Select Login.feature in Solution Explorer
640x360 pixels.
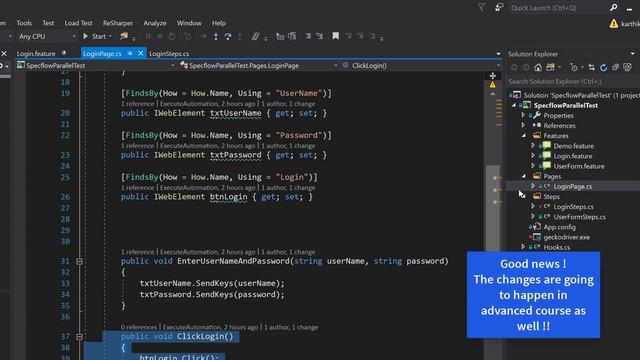point(573,156)
